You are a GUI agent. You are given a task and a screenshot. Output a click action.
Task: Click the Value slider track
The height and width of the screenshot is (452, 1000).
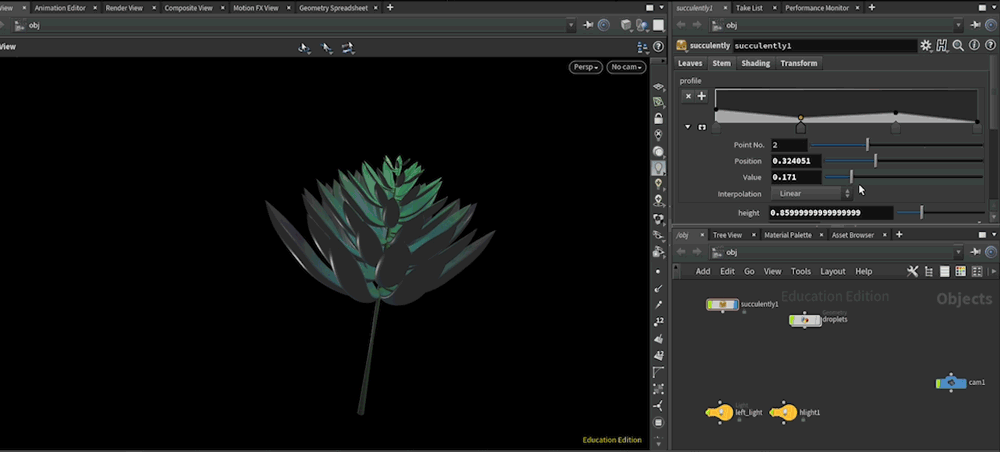904,177
